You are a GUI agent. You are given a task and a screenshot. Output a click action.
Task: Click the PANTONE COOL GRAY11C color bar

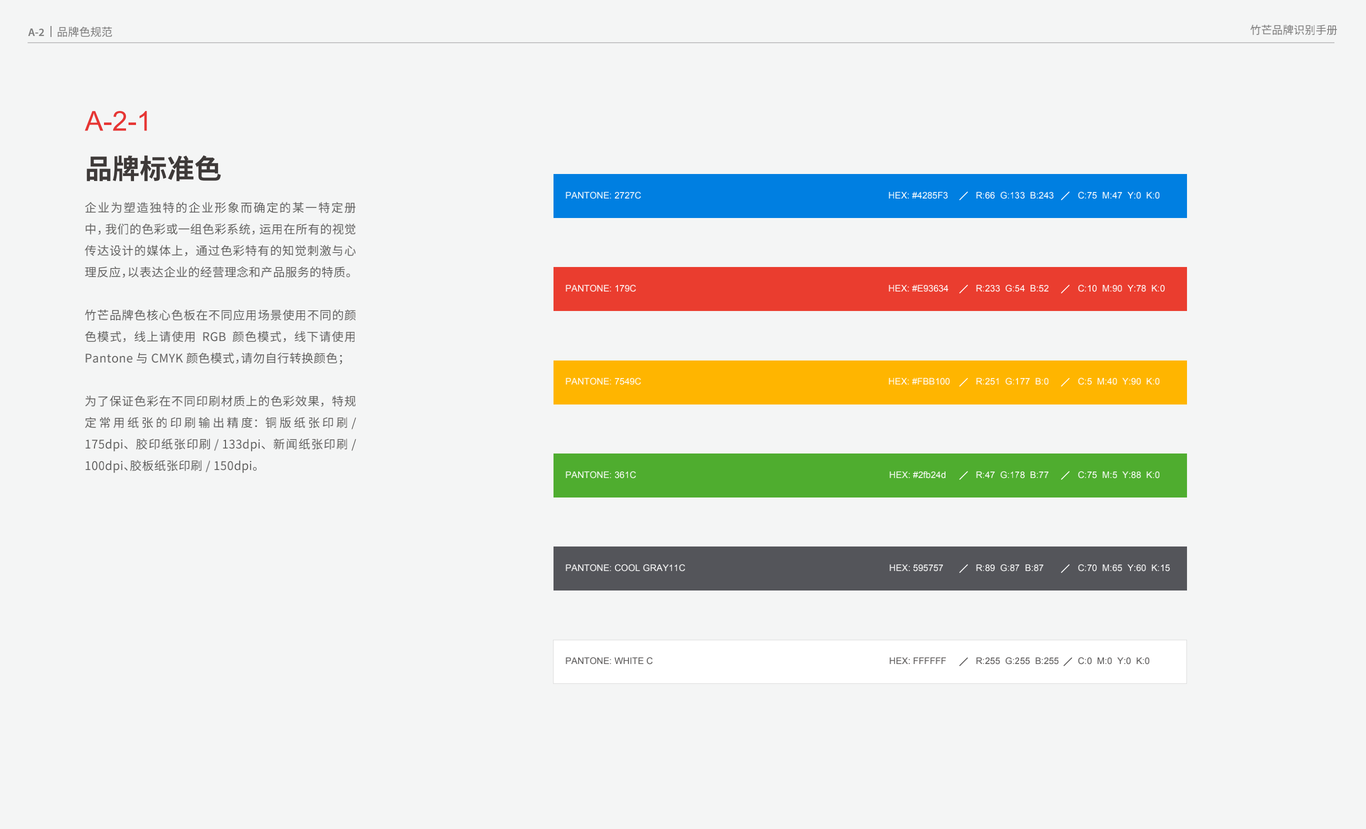[x=870, y=568]
